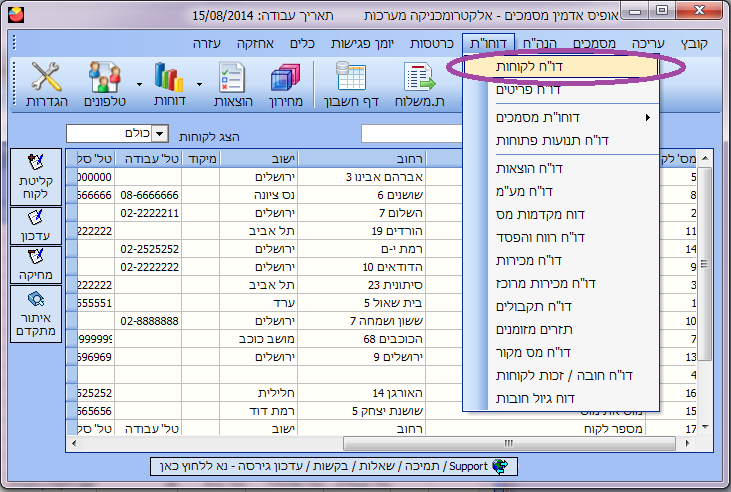This screenshot has height=492, width=731.
Task: Open the ת.משלוח delivery note icon
Action: pyautogui.click(x=419, y=84)
